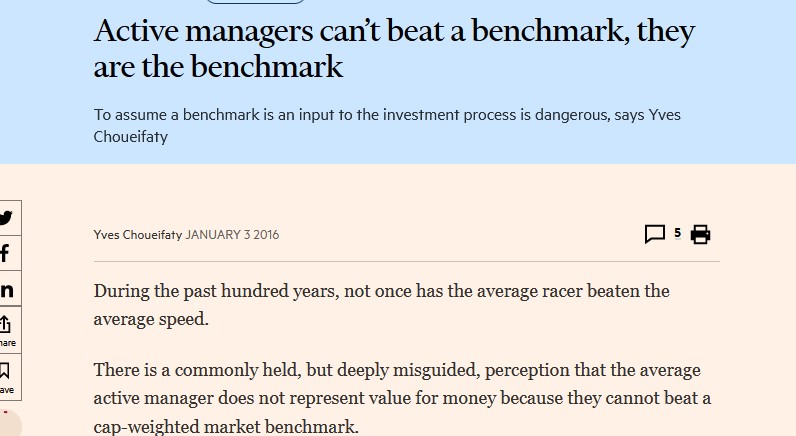Open the generic Share options icon
This screenshot has height=436, width=796.
(6, 327)
